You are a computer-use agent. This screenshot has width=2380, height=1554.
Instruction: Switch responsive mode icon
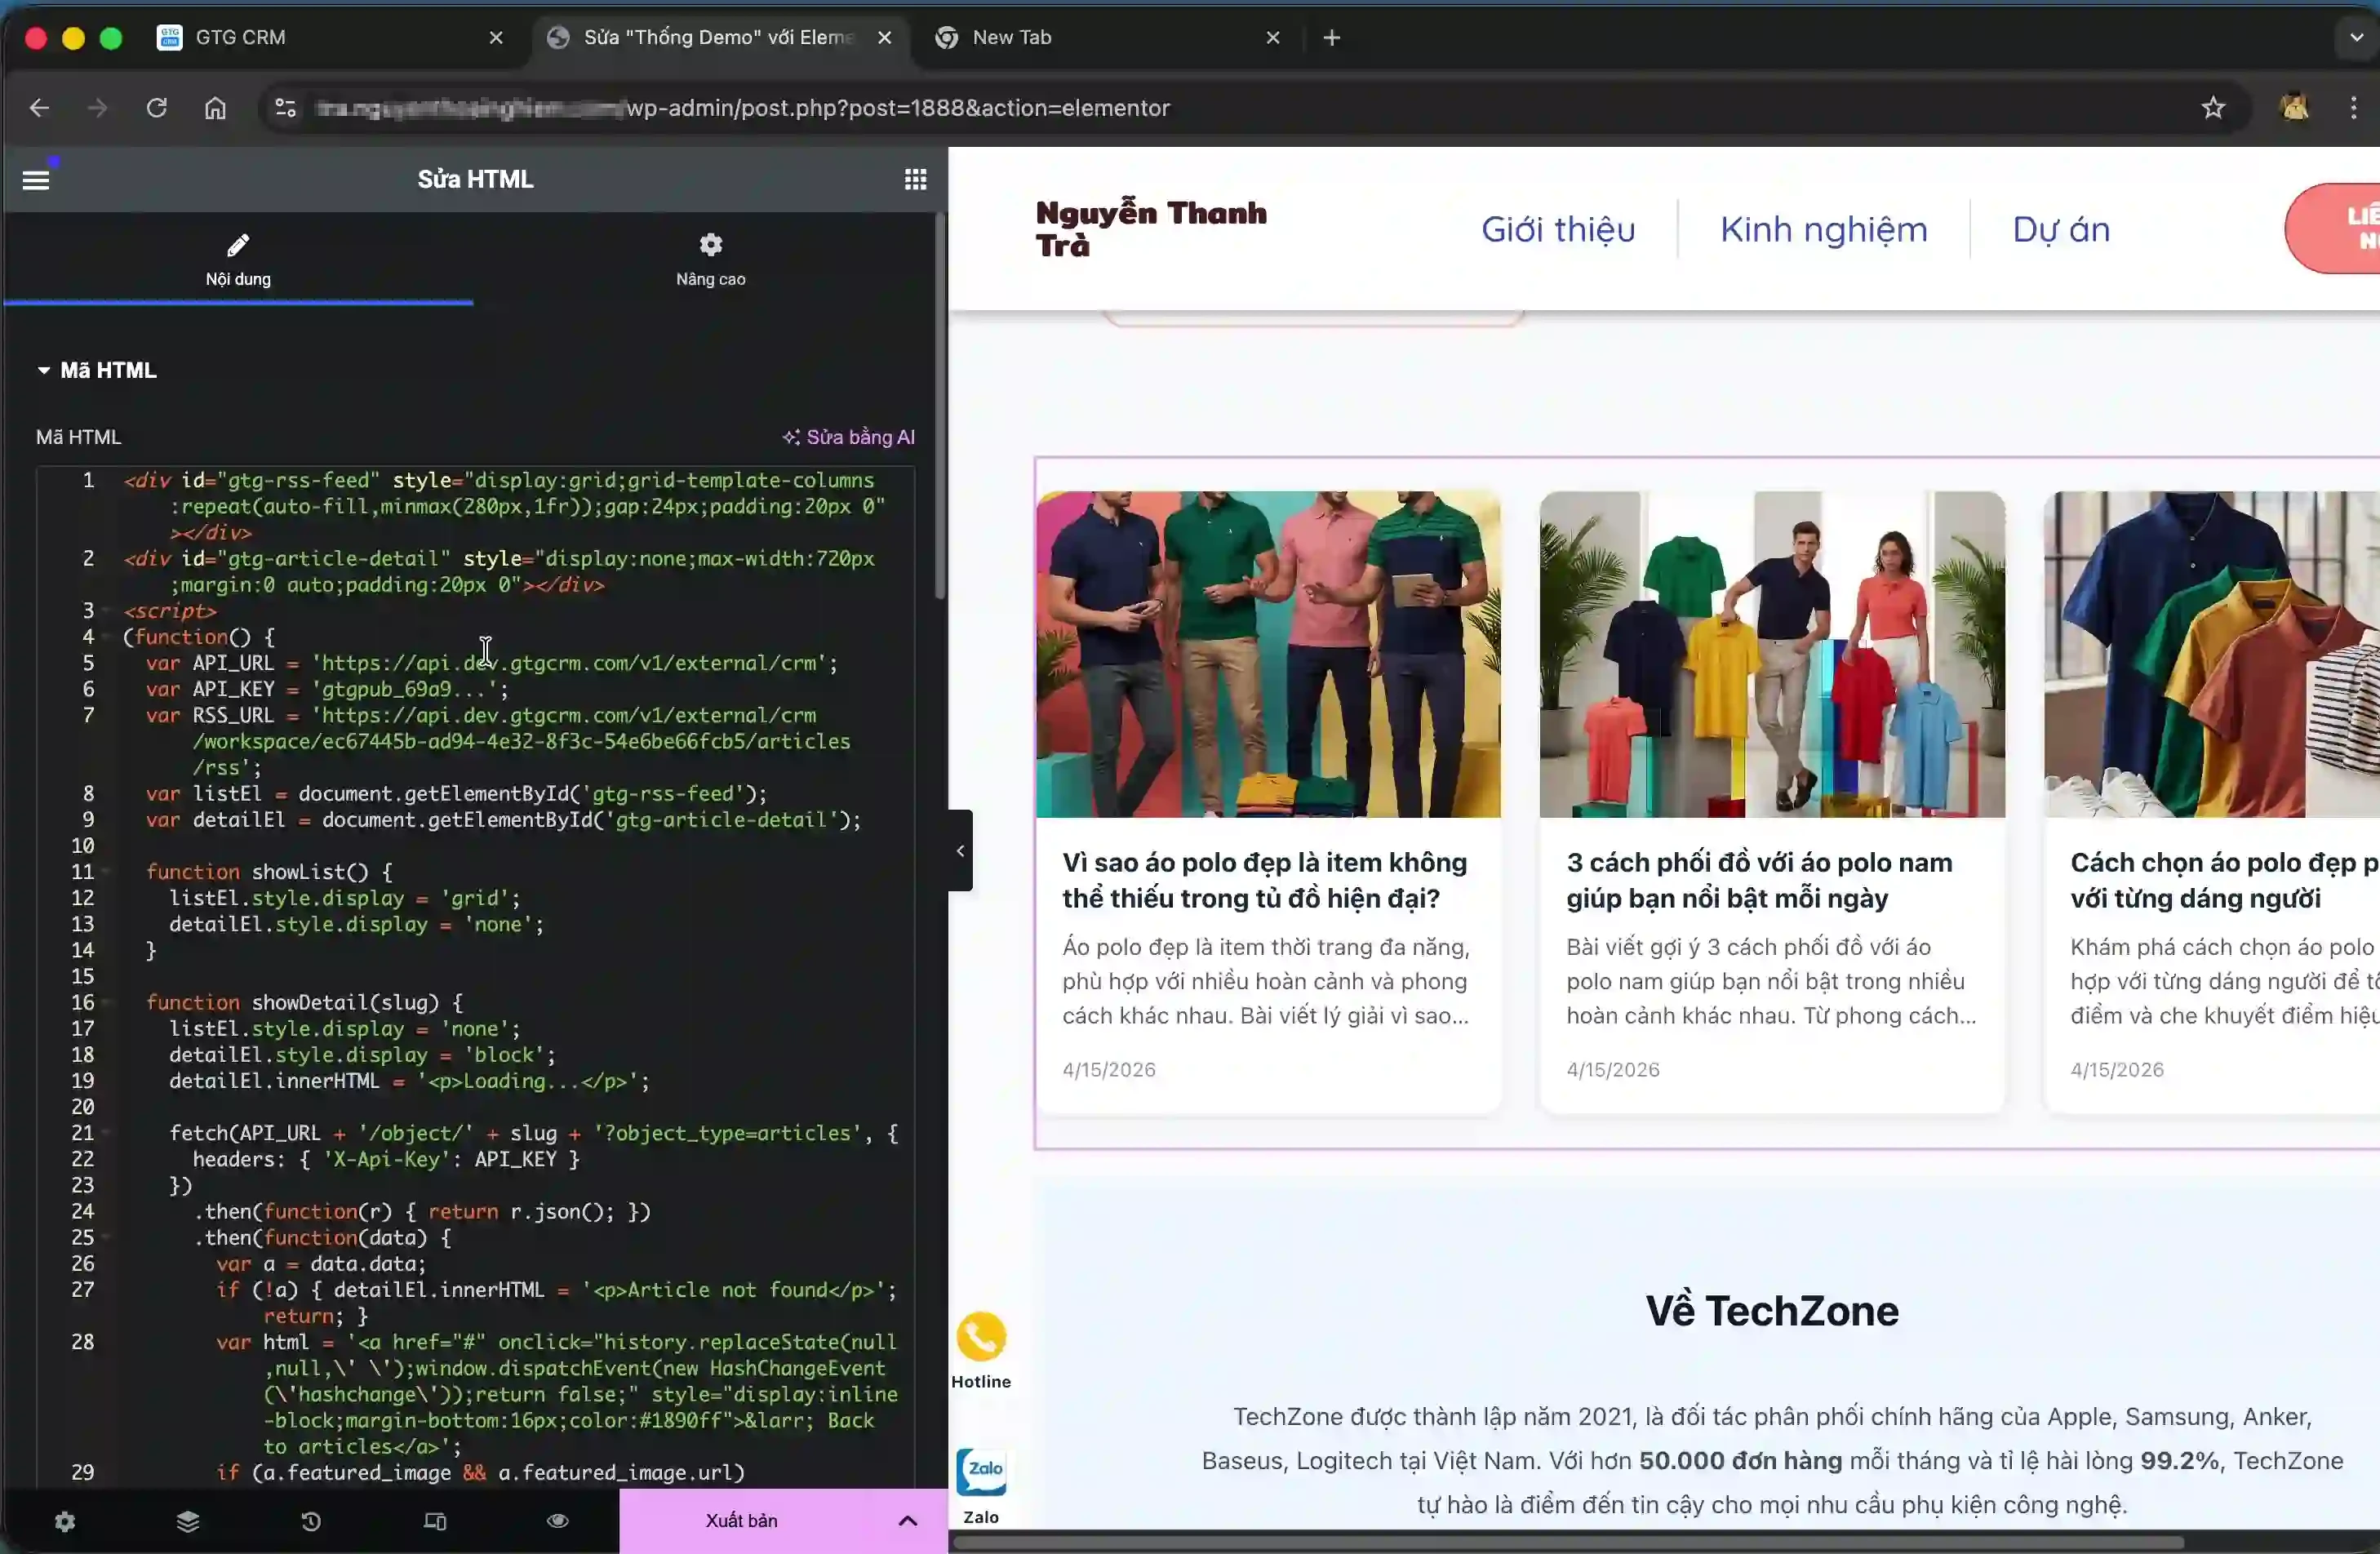click(435, 1521)
